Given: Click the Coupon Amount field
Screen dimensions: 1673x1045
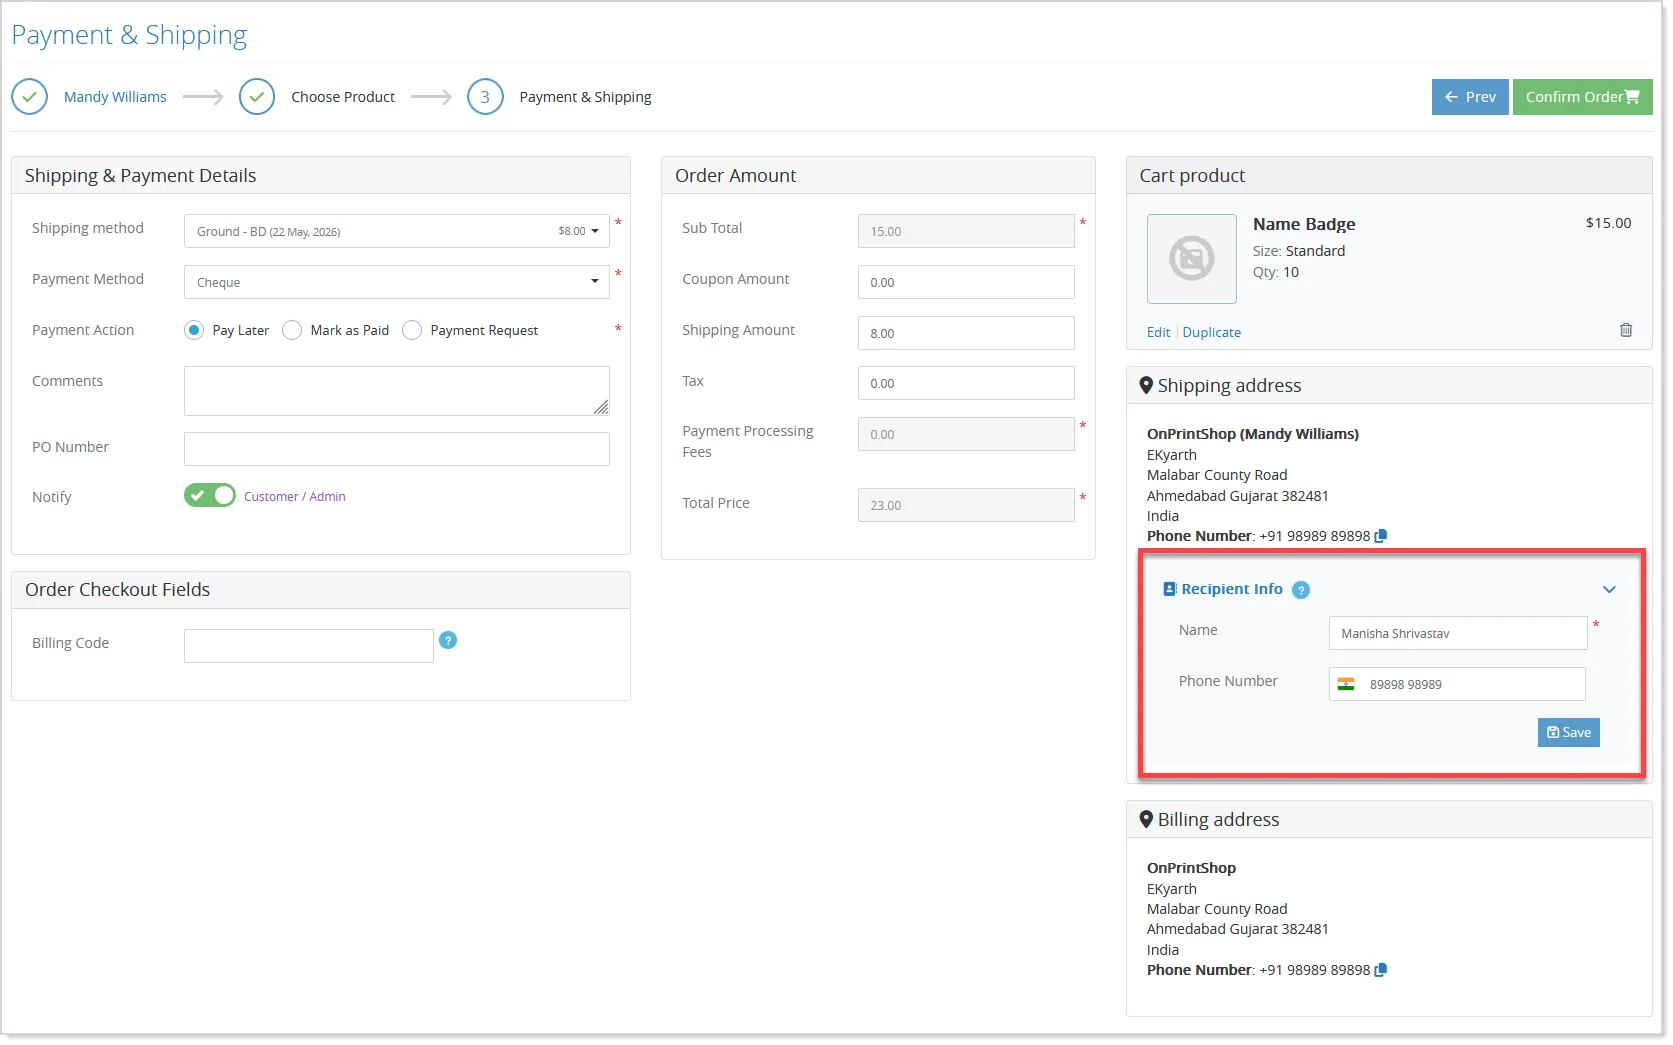Looking at the screenshot, I should point(966,282).
